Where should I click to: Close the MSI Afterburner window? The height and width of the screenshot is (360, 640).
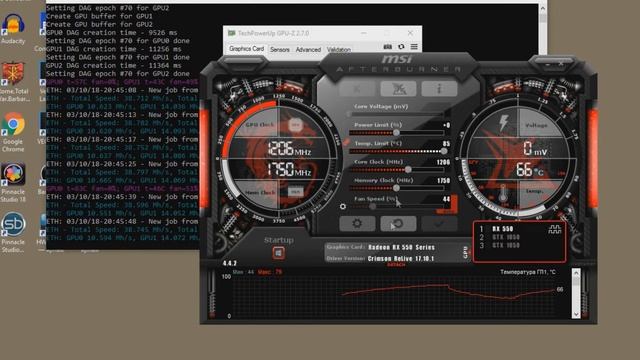[x=561, y=64]
